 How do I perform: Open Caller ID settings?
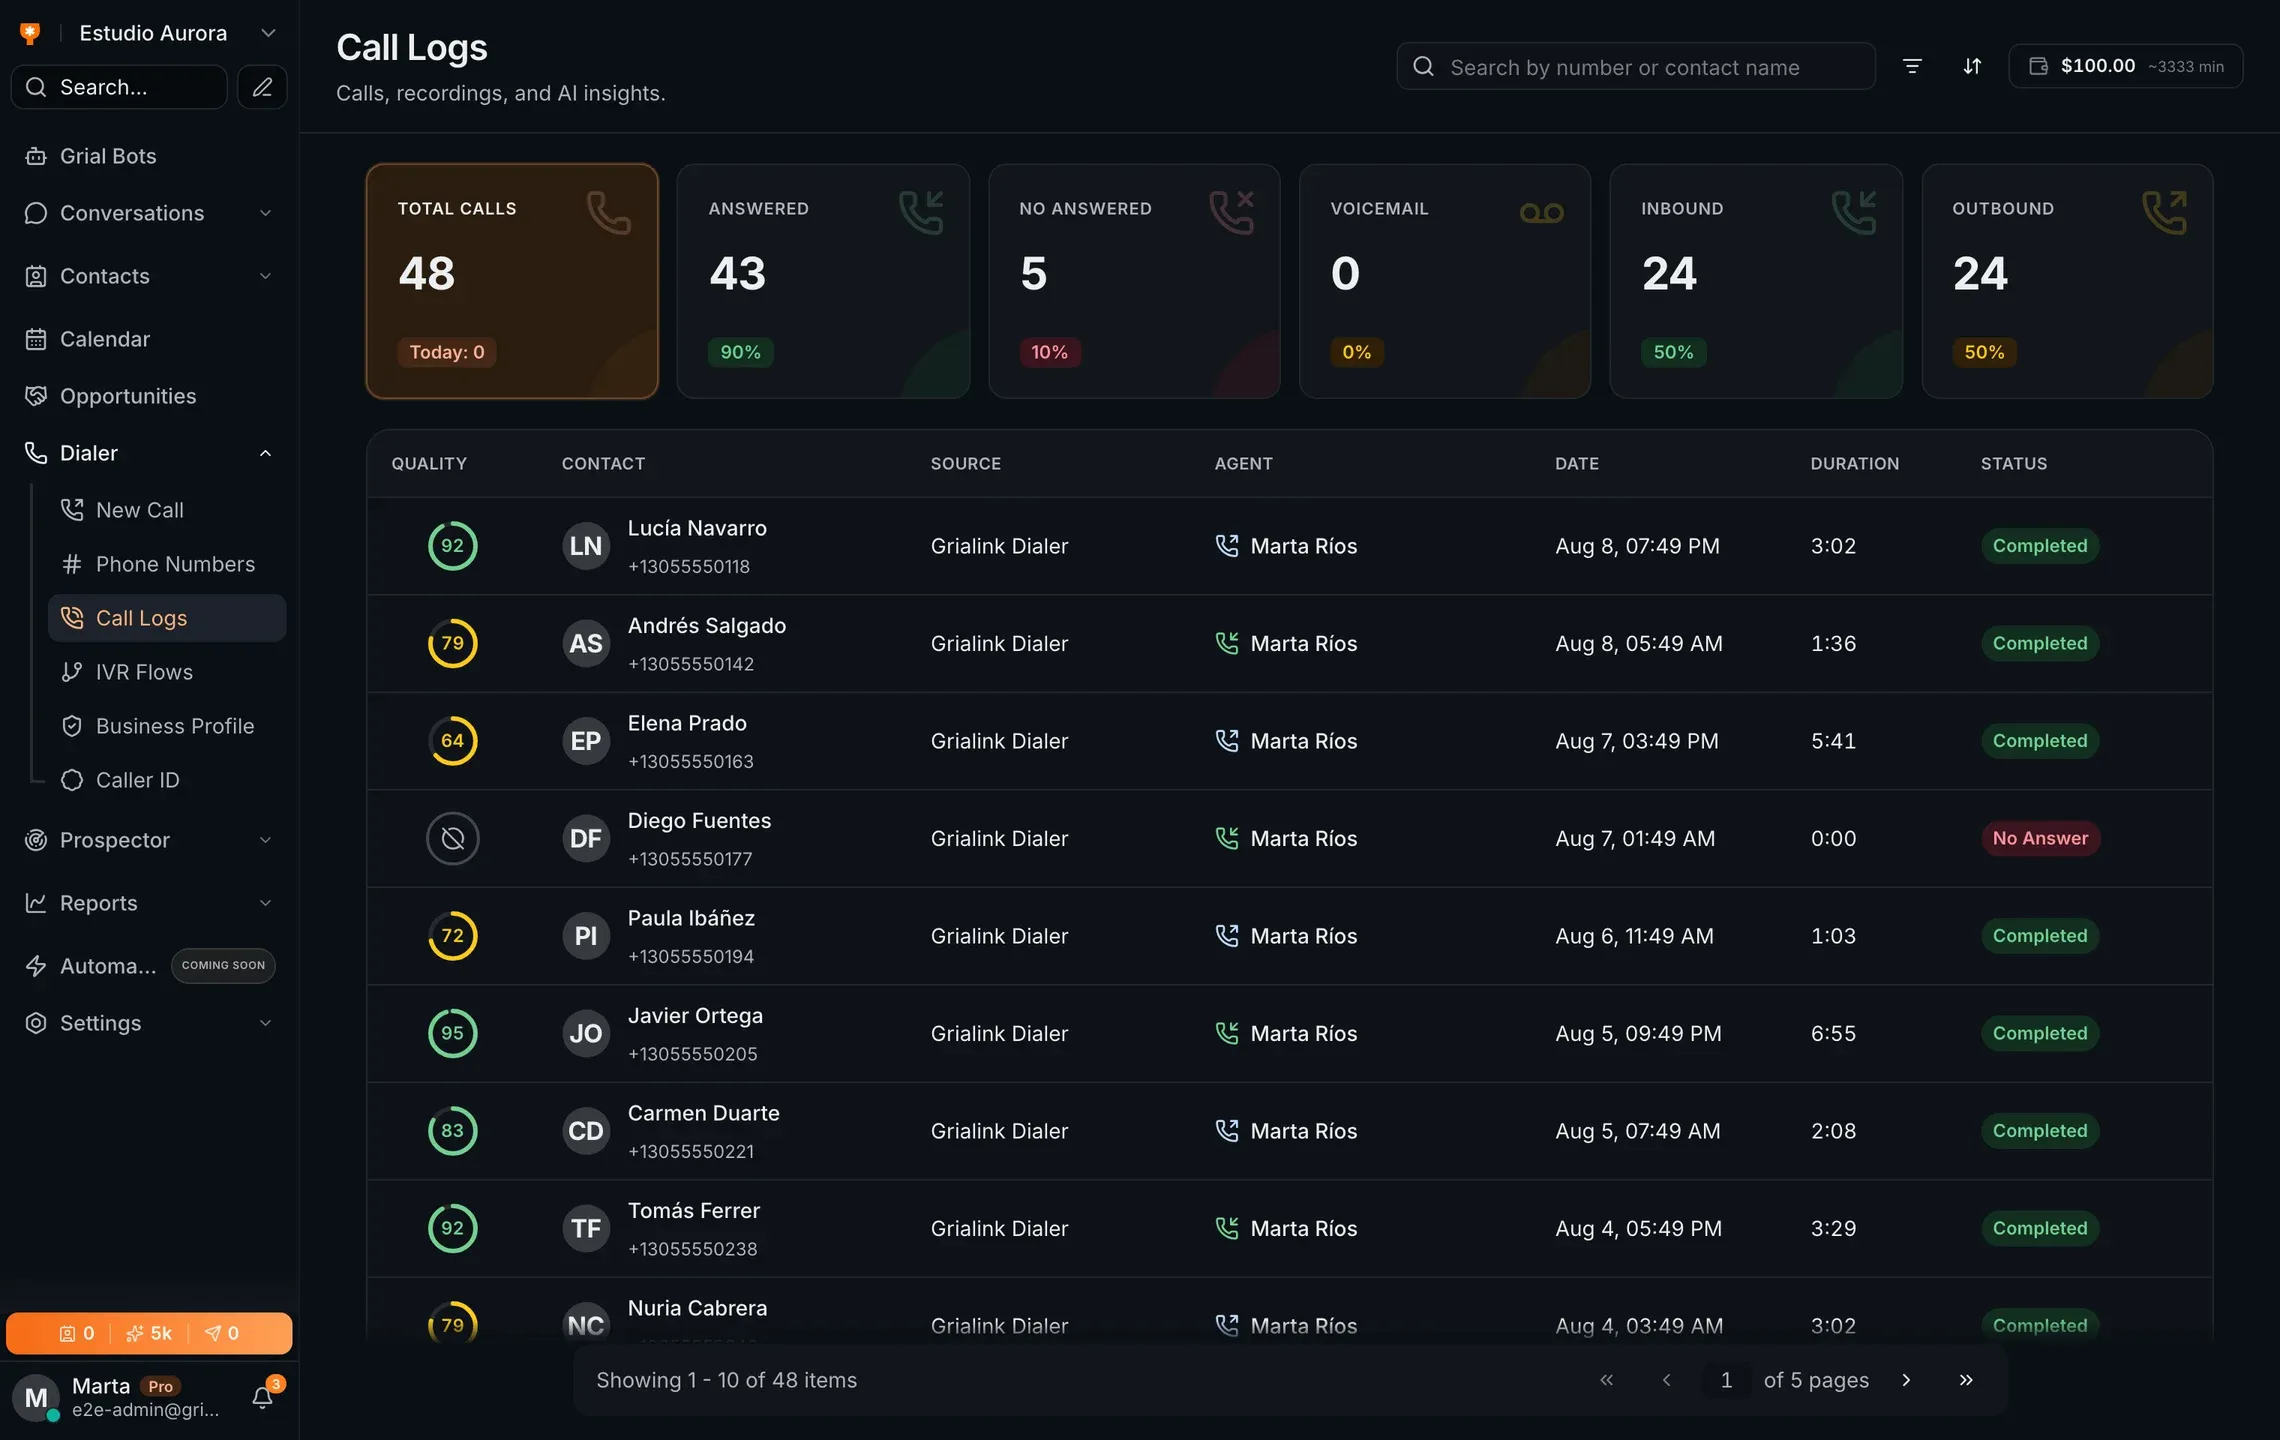coord(167,780)
